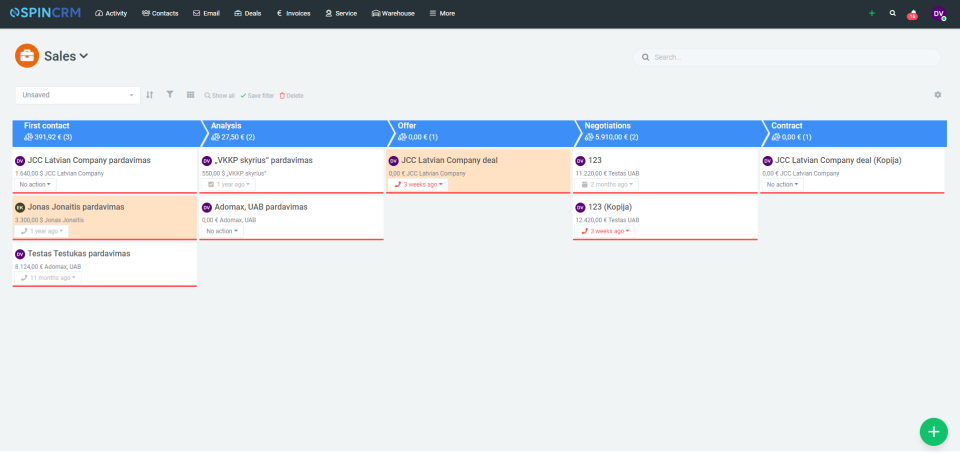Click 8.124,00 € Adomax, UAB text
Viewport: 960px width, 472px height.
click(48, 267)
